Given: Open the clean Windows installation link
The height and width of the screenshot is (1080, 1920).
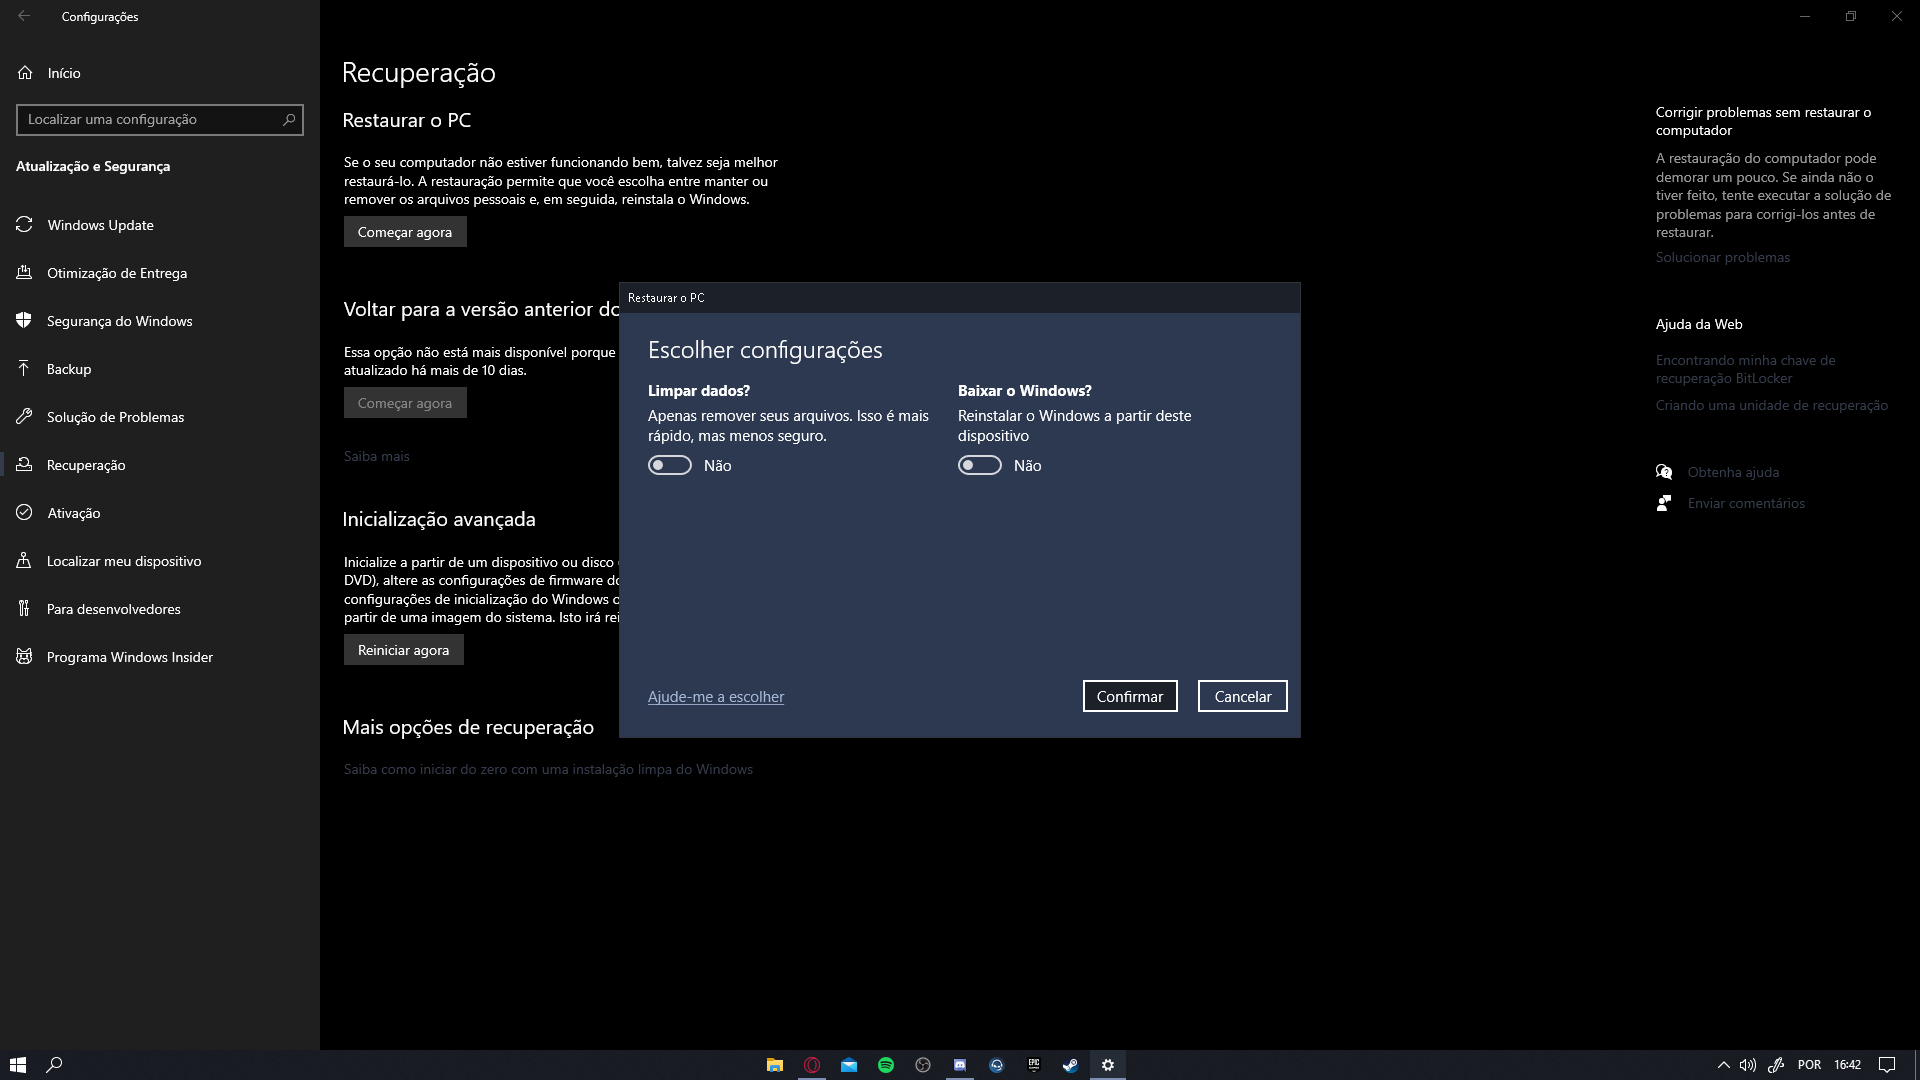Looking at the screenshot, I should pyautogui.click(x=548, y=770).
